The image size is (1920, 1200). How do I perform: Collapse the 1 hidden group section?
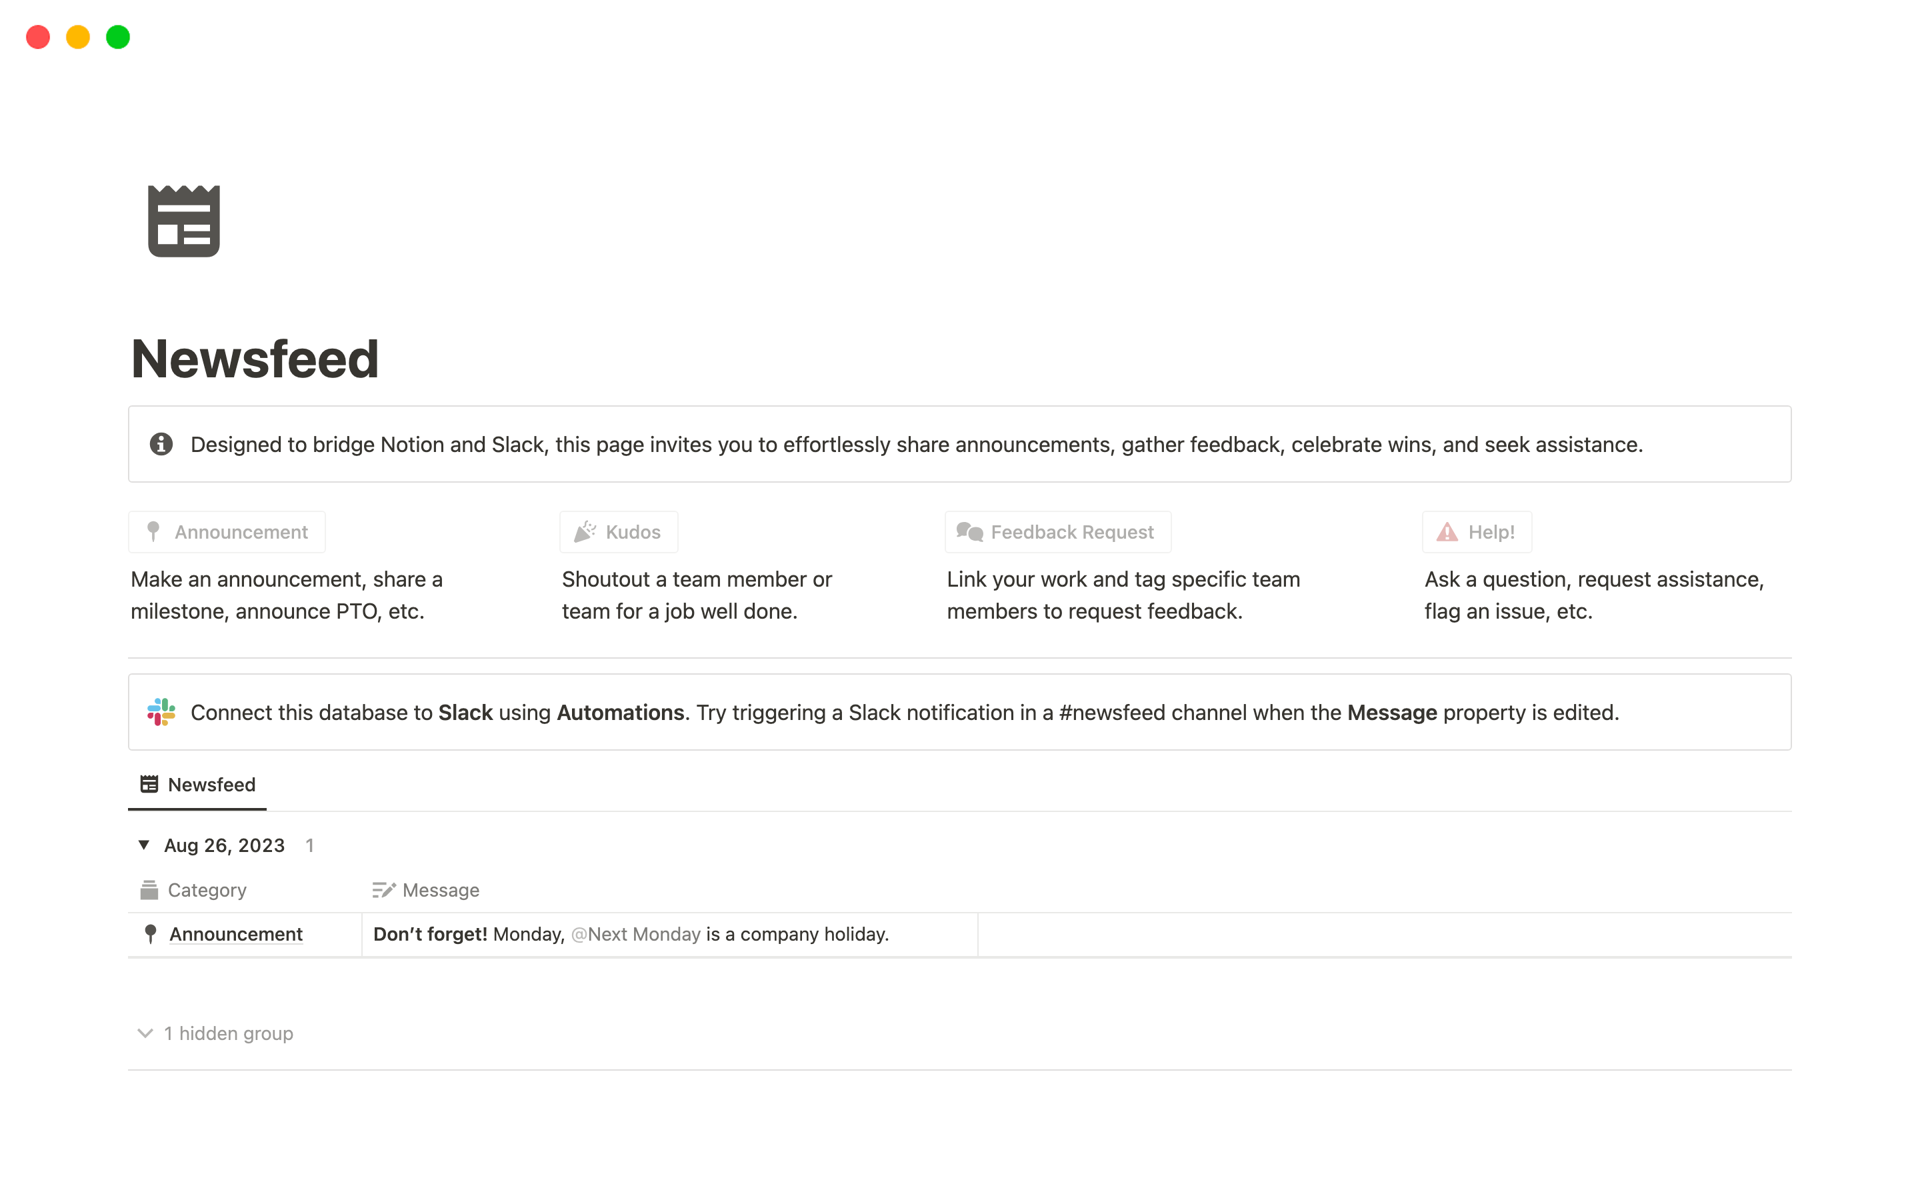[145, 1033]
